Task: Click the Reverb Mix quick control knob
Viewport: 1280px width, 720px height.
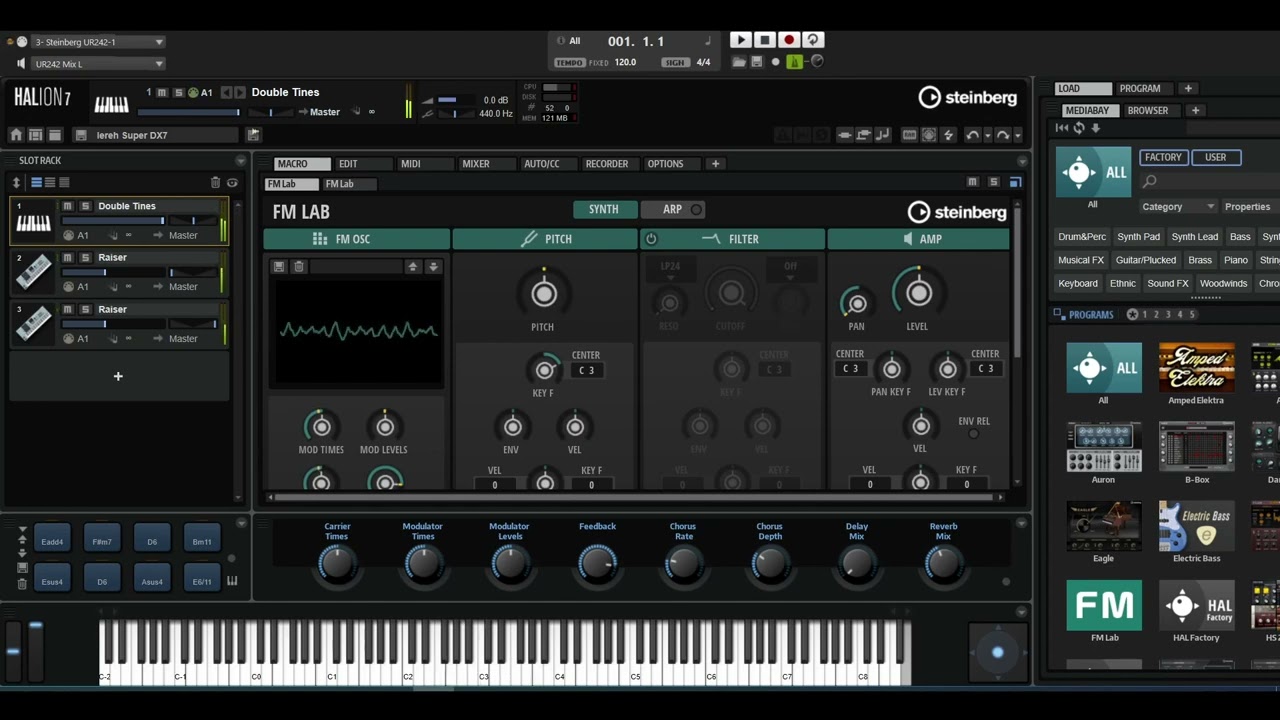Action: coord(943,565)
